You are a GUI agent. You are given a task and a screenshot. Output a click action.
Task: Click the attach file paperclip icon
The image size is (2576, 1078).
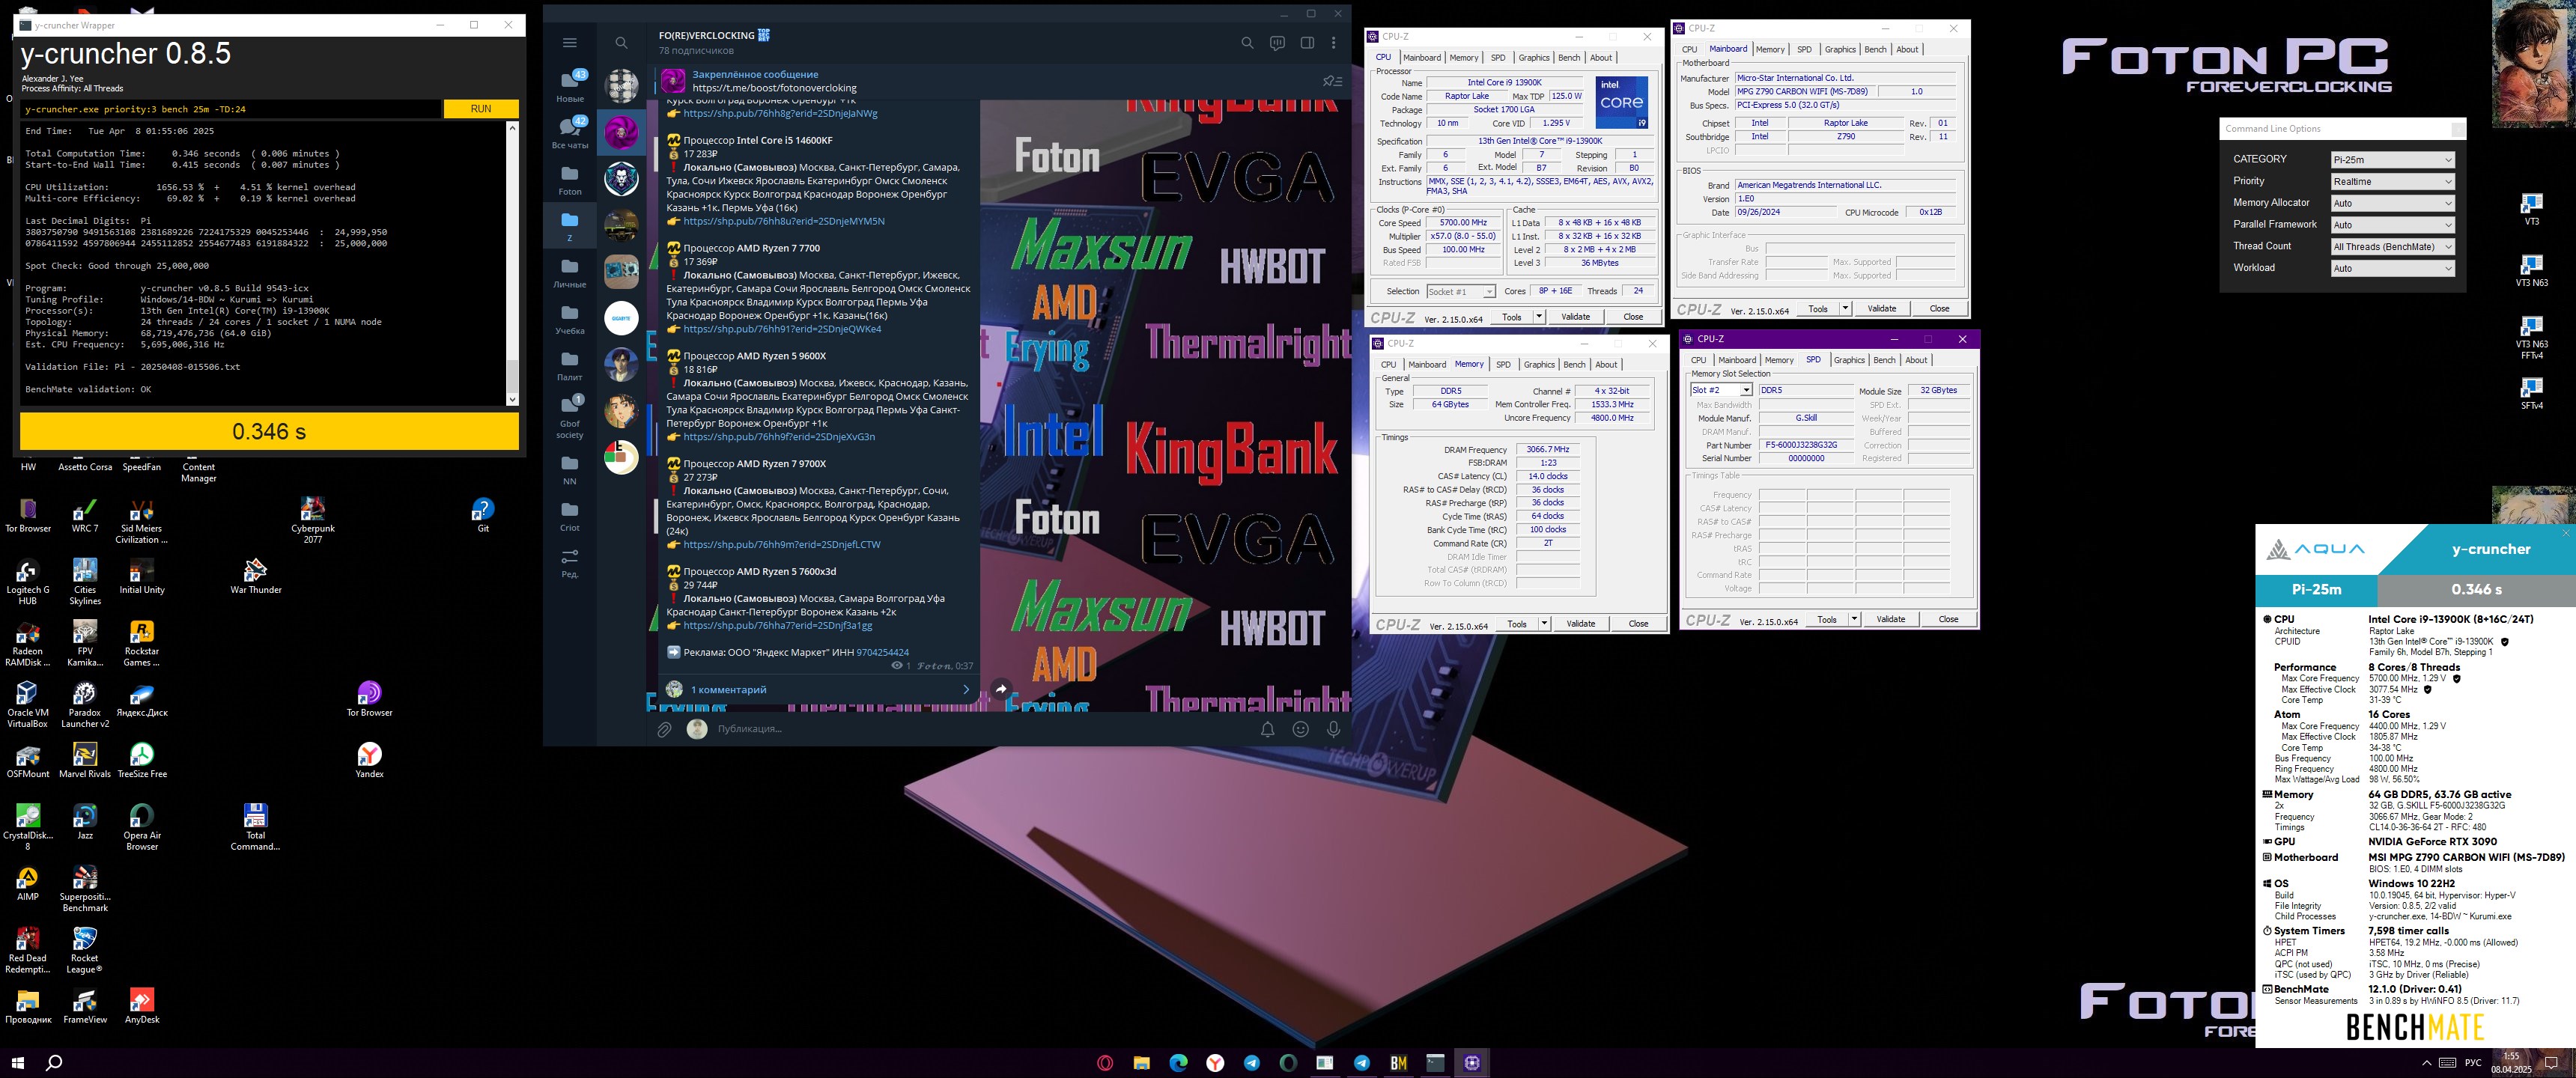click(664, 729)
